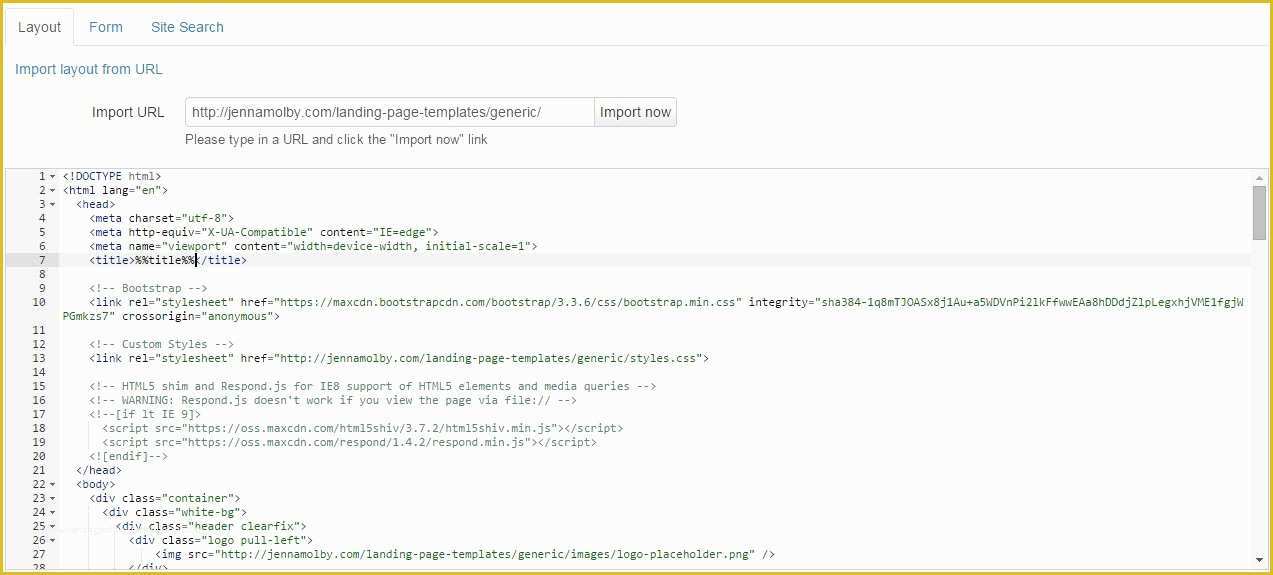Collapse the body tag fold on line 22
Screen dimensions: 1273x575
click(x=53, y=485)
